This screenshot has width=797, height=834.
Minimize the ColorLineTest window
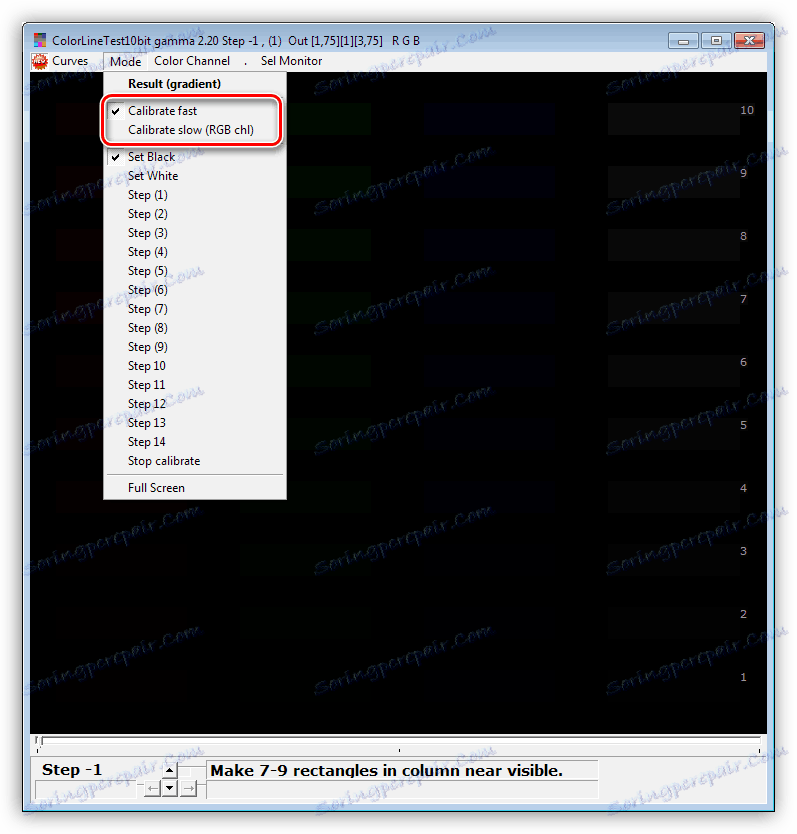684,41
